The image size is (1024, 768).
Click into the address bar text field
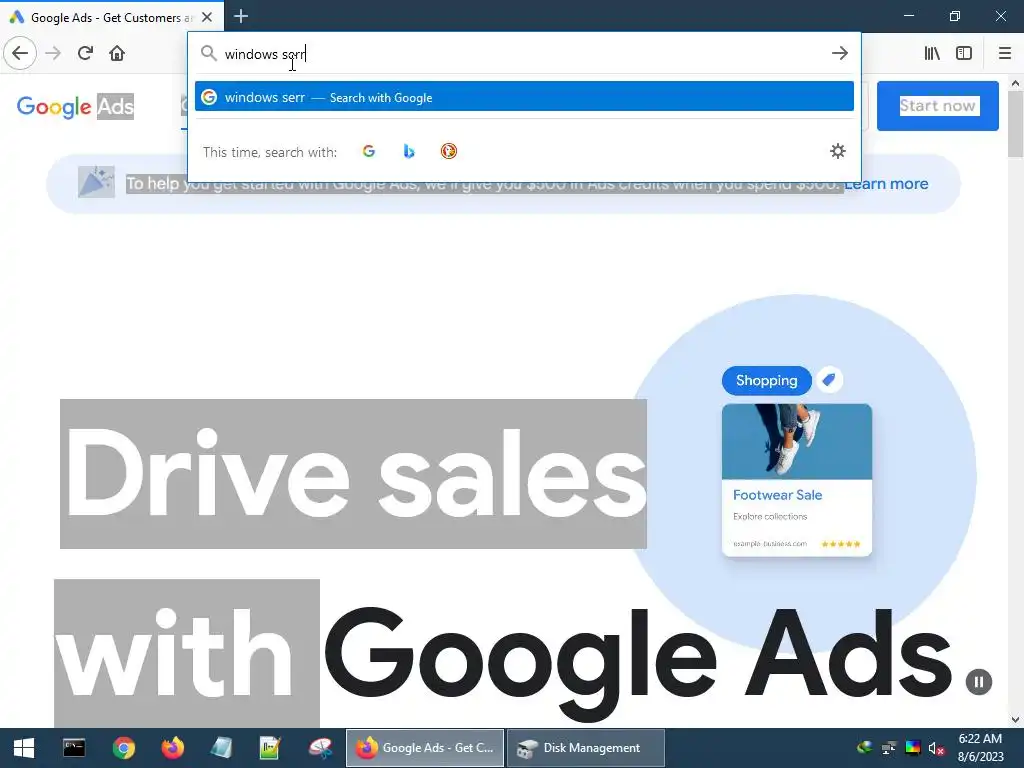coord(522,54)
